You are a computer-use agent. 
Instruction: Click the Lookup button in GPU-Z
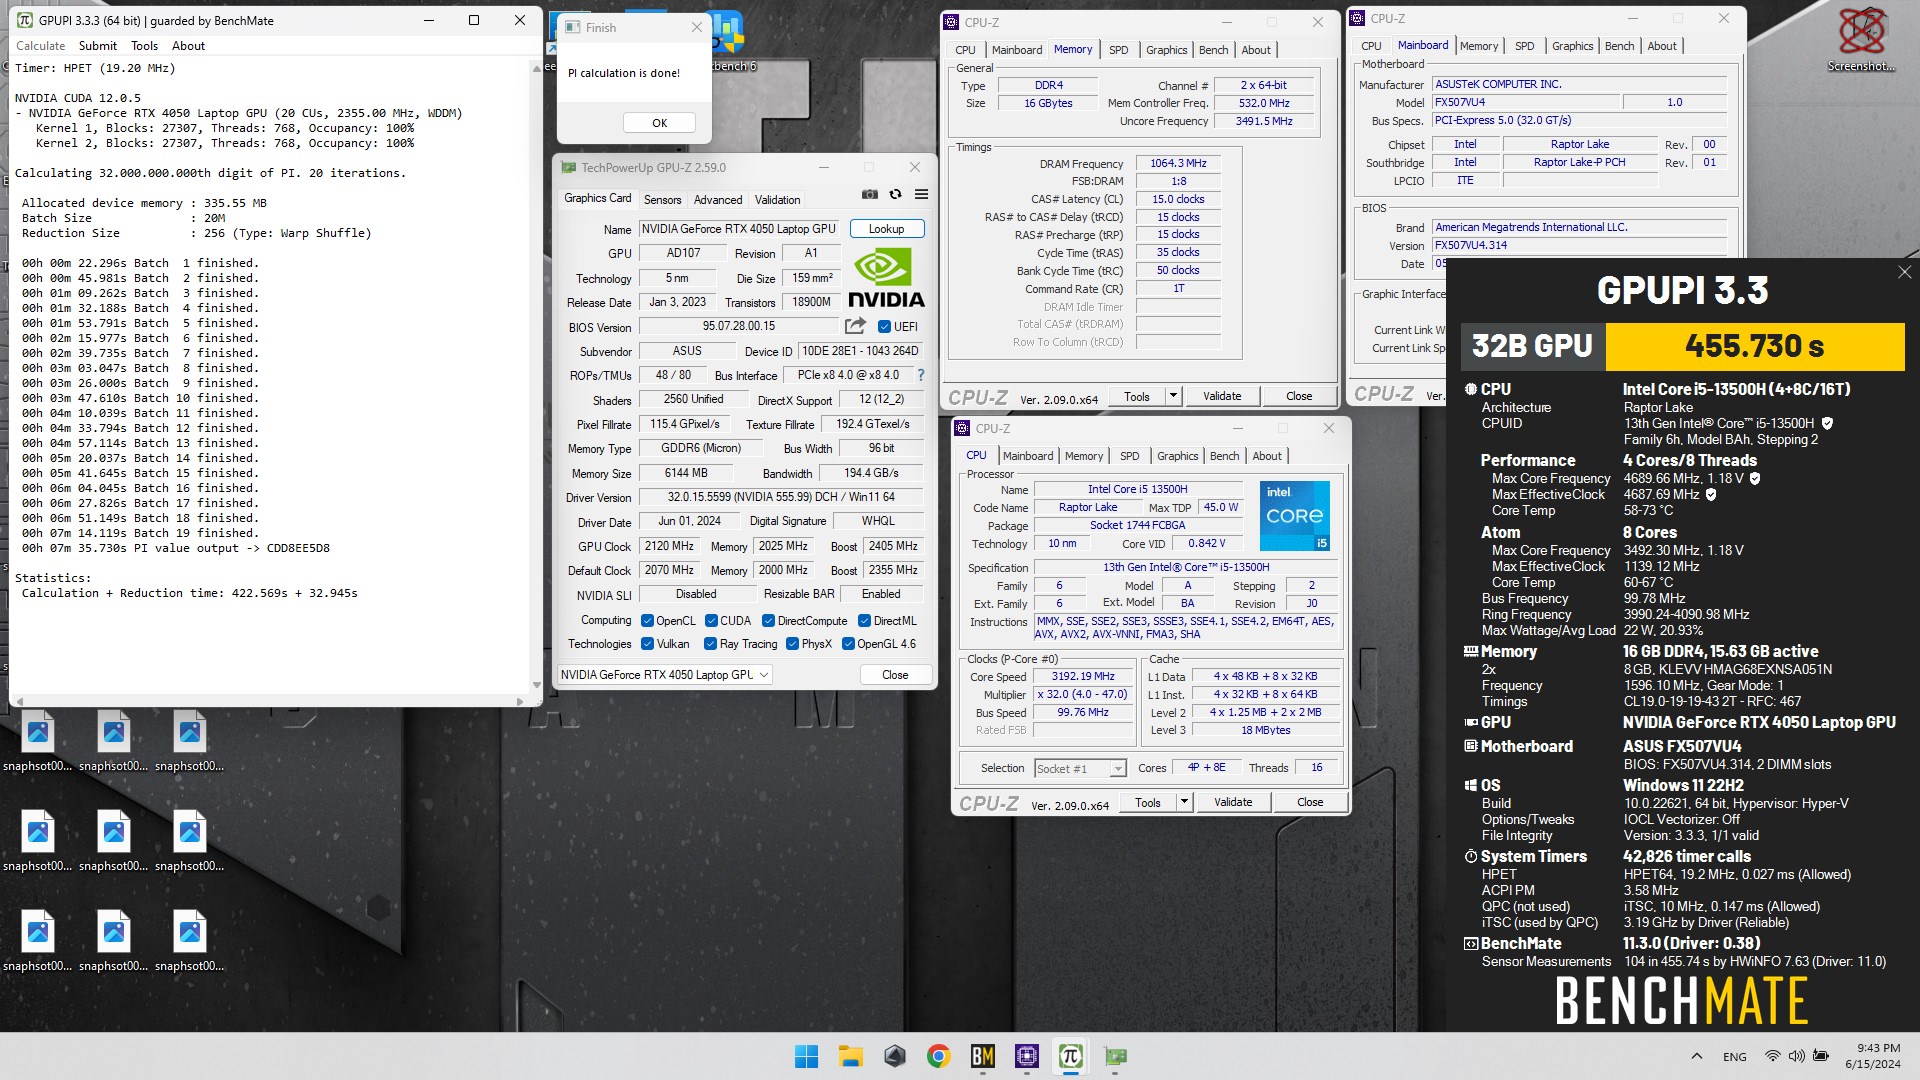886,229
